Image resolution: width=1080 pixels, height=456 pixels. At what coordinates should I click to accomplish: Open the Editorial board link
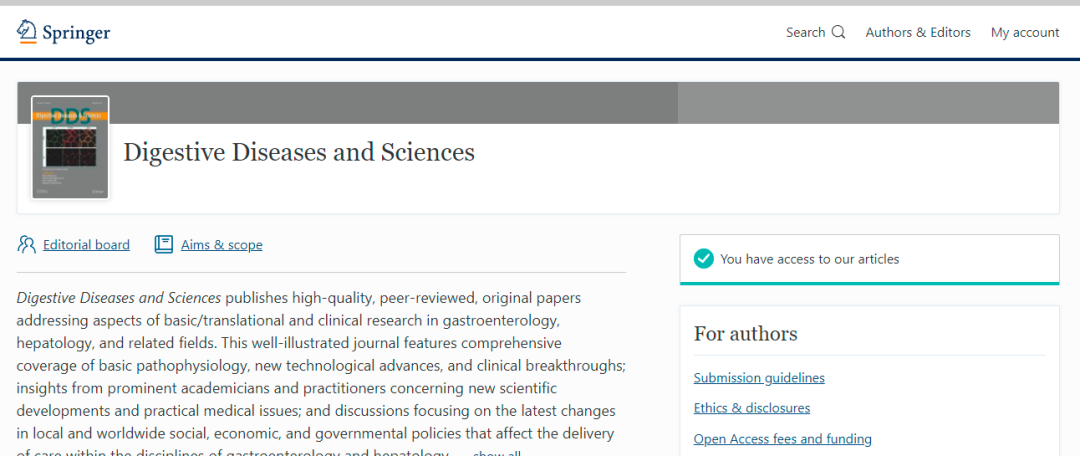click(86, 245)
